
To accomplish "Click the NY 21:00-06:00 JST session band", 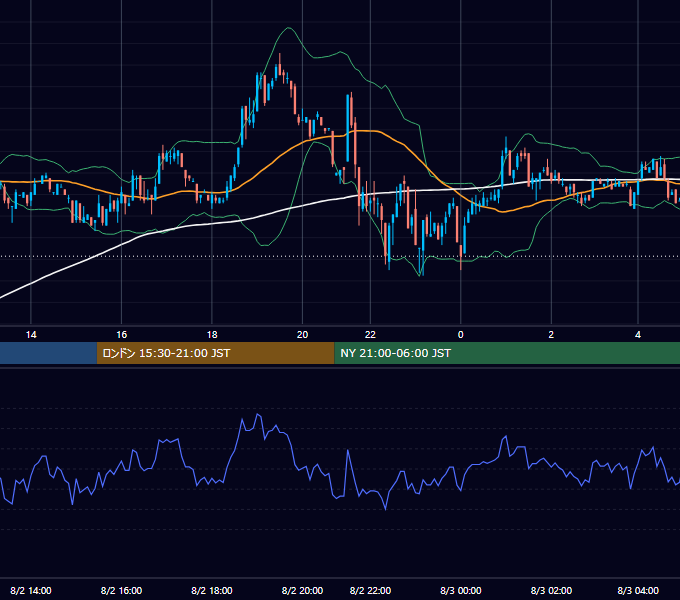I will pos(507,353).
